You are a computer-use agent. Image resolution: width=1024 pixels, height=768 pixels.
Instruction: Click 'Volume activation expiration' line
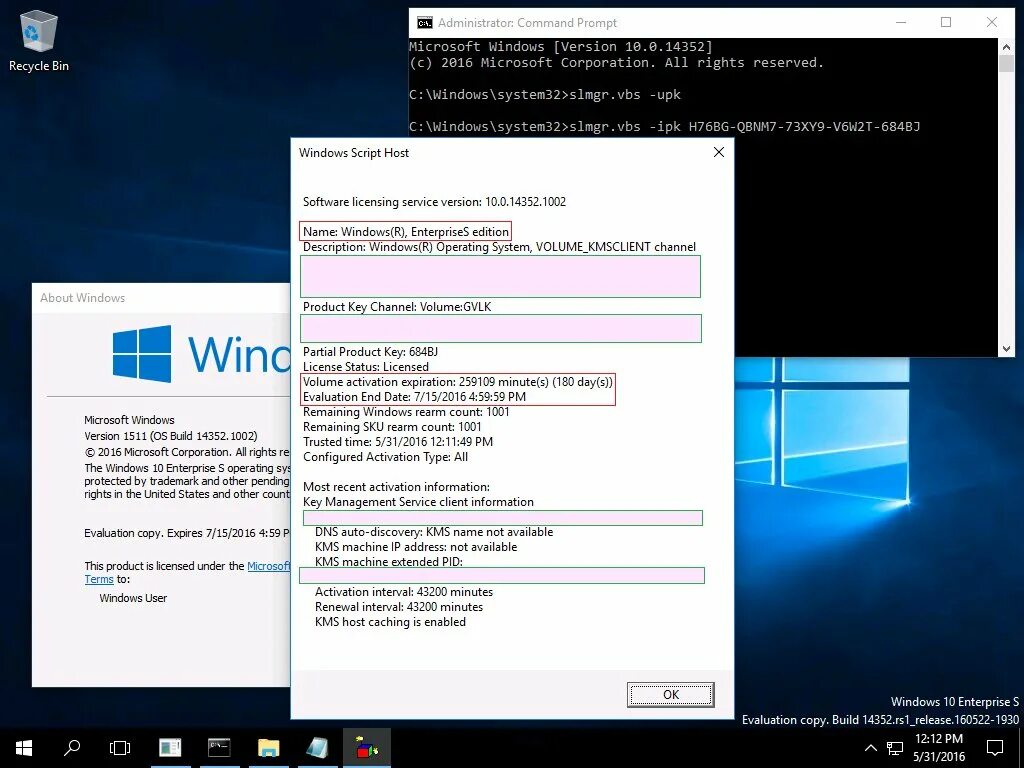[x=458, y=382]
